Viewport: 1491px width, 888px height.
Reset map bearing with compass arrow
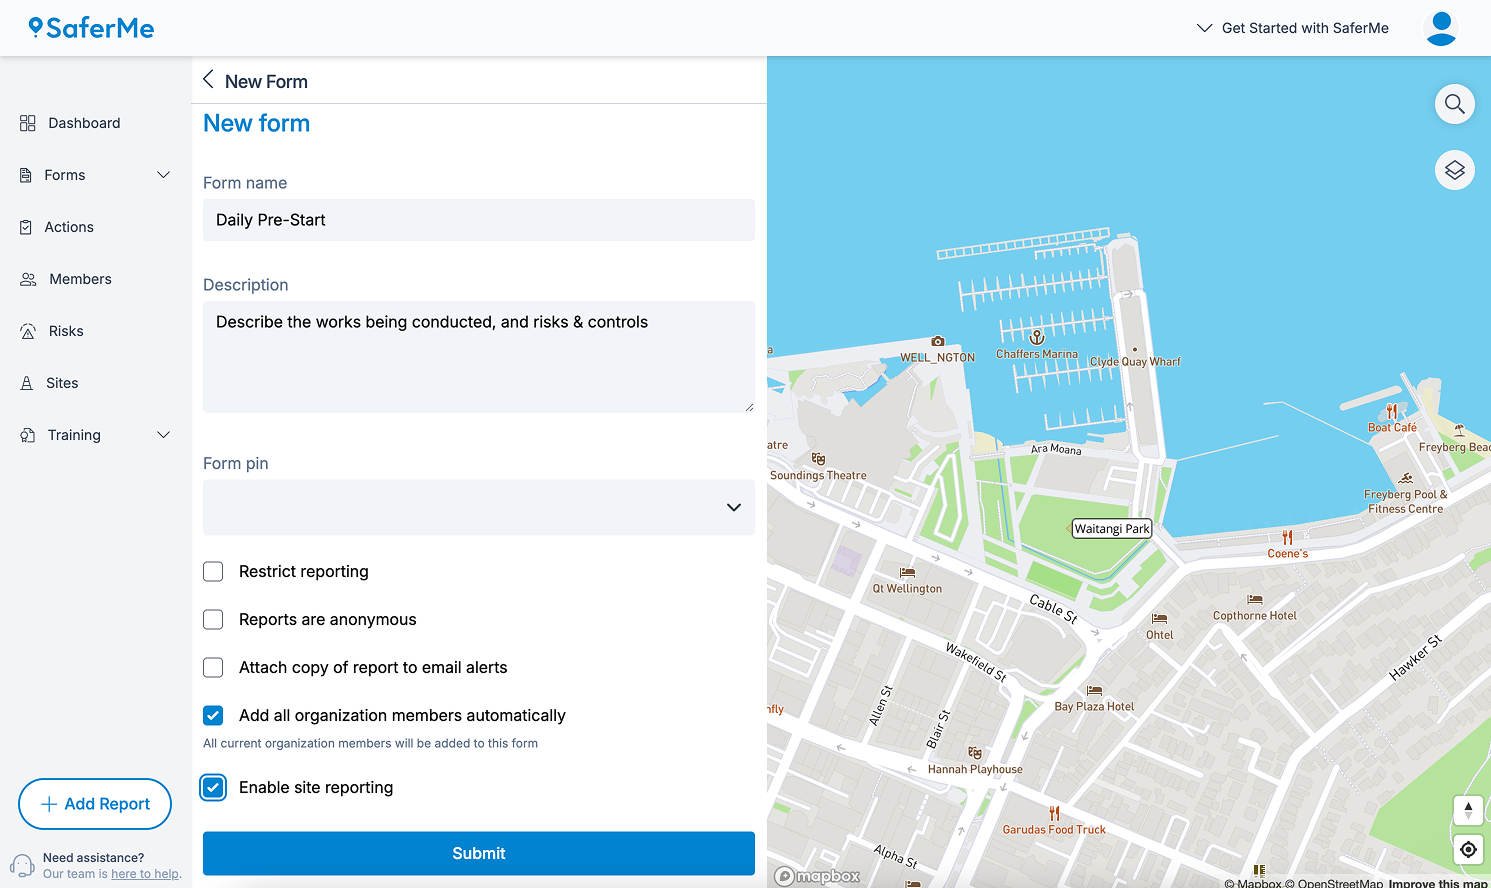pyautogui.click(x=1467, y=810)
